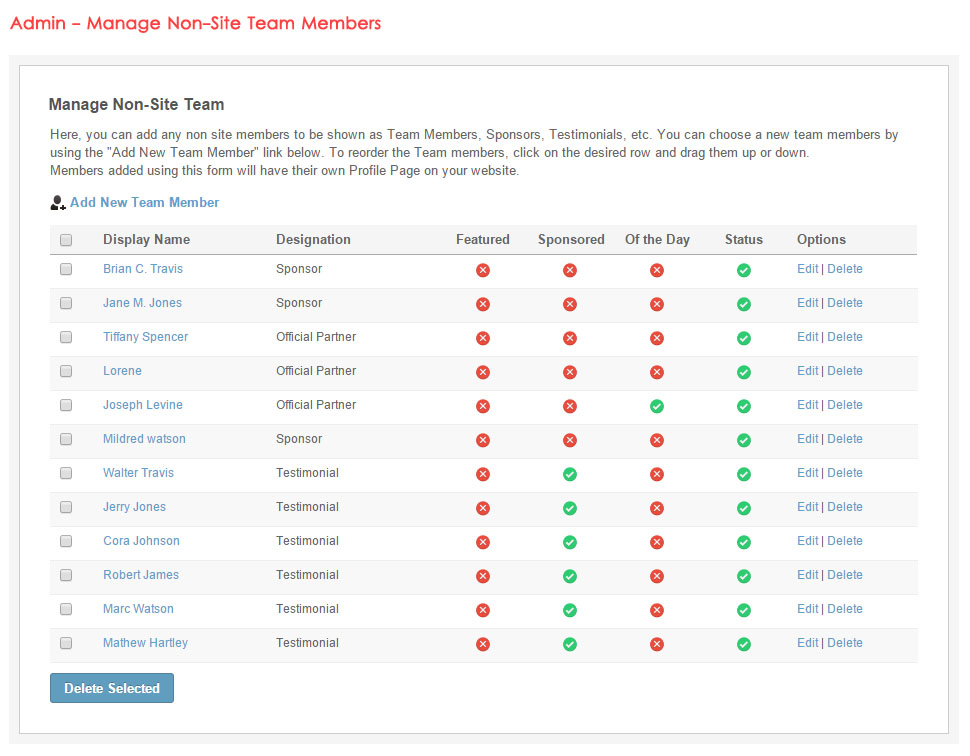
Task: Tick the checkbox for Lorene row
Action: coord(66,371)
